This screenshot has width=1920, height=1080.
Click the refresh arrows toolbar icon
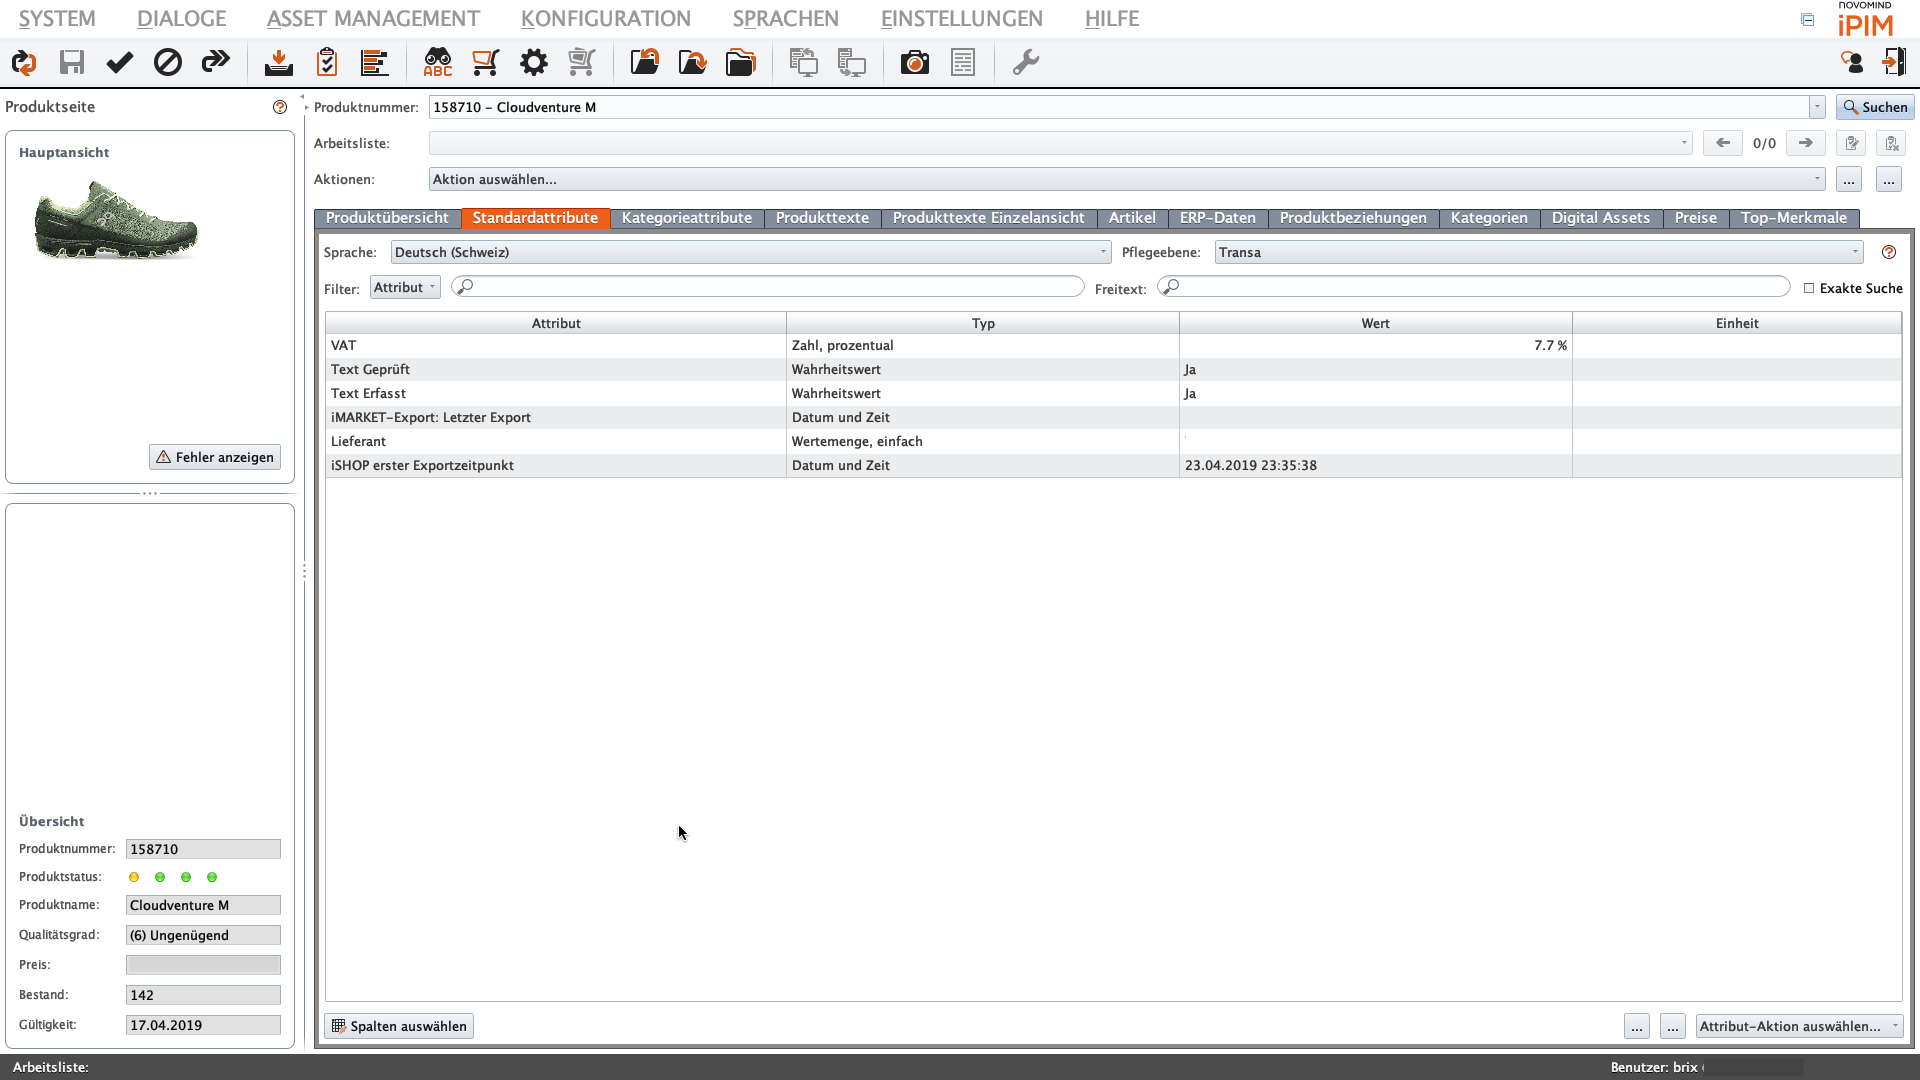24,63
